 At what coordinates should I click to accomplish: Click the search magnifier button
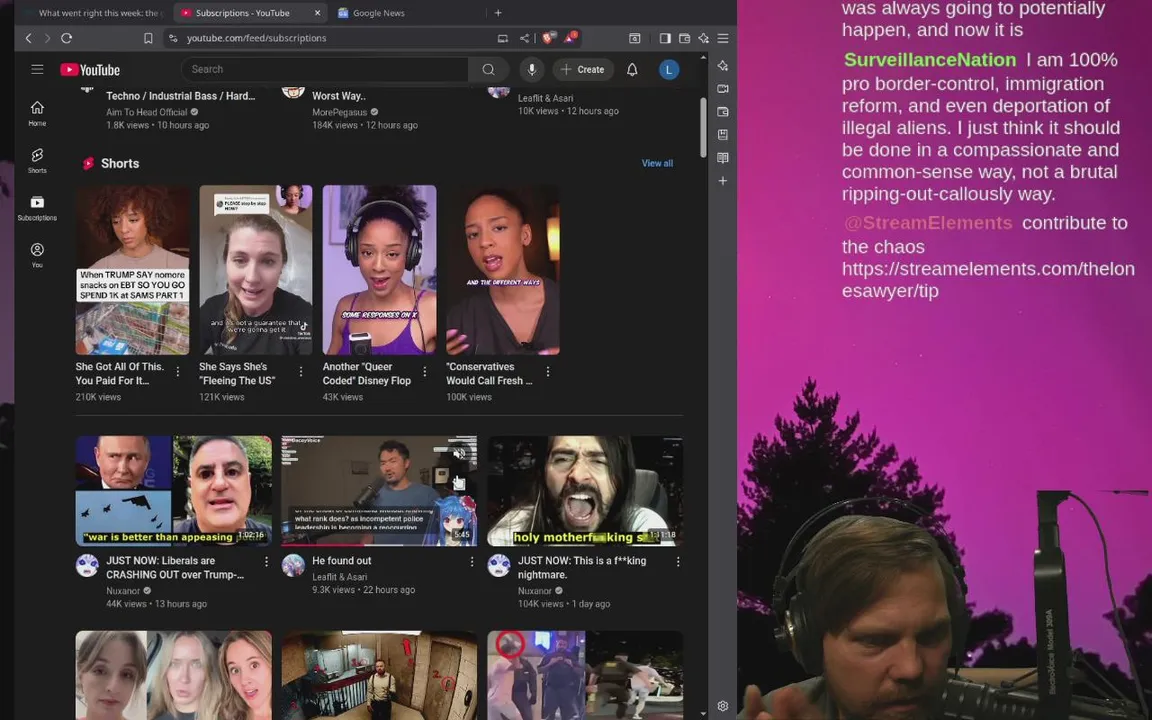point(488,69)
